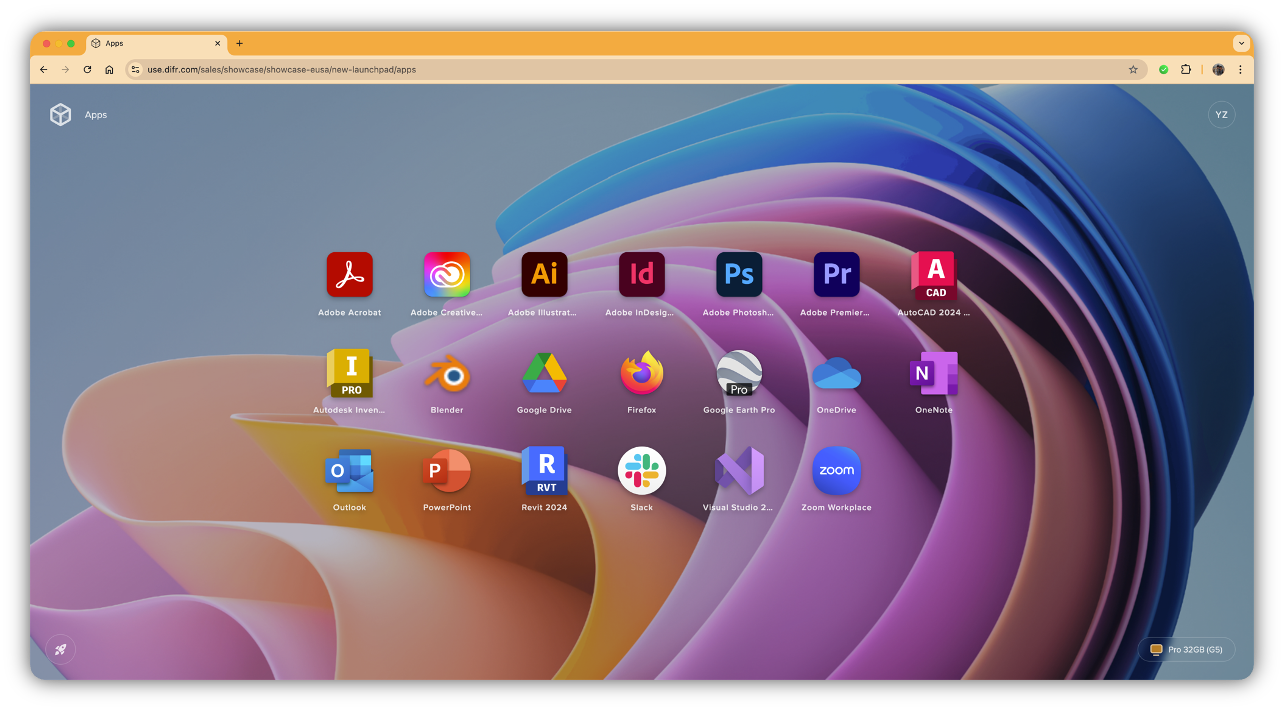
Task: Open the AutoCAD 2024 icon
Action: [934, 274]
